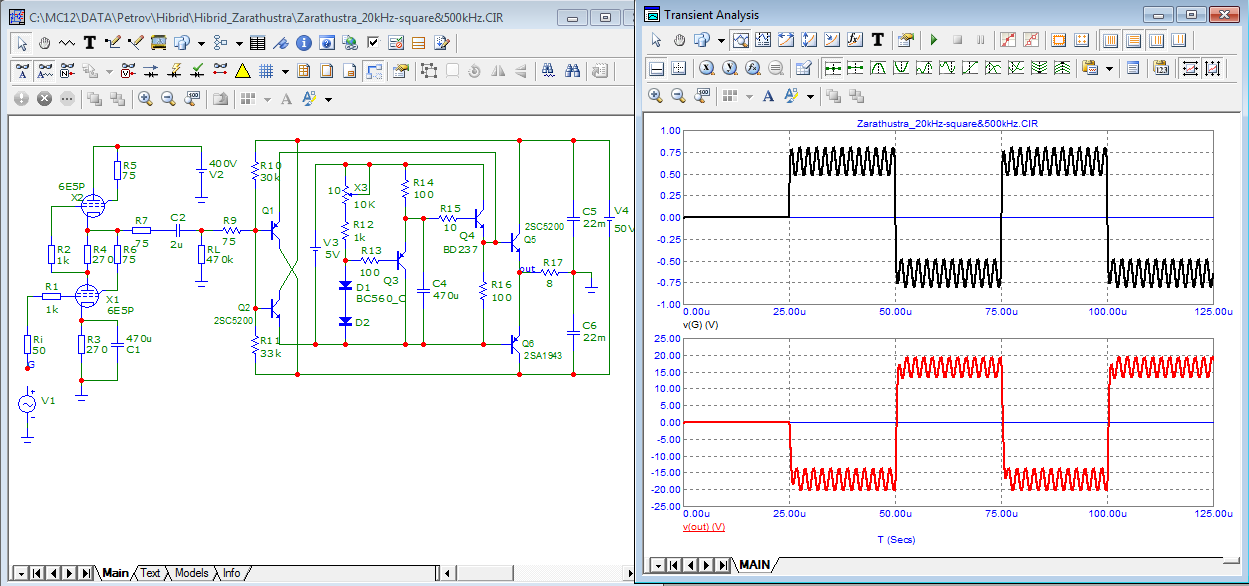Expand the font color dropdown in schematic toolbar

pos(328,100)
